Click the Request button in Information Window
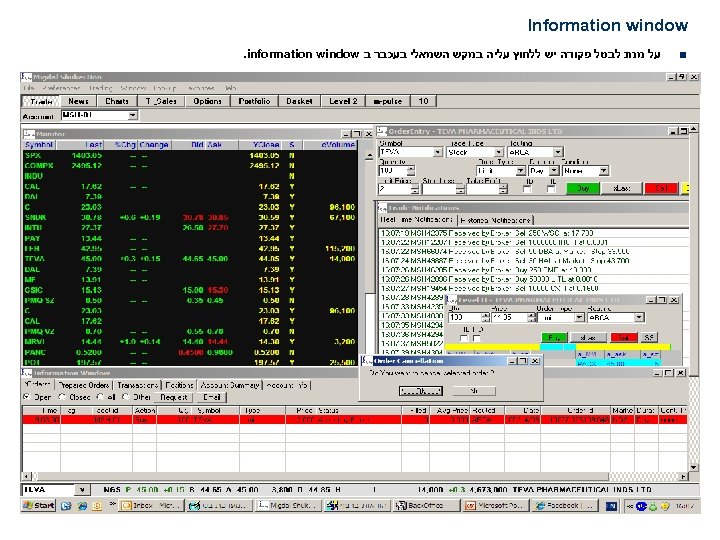Viewport: 720px width, 540px height. (x=174, y=397)
